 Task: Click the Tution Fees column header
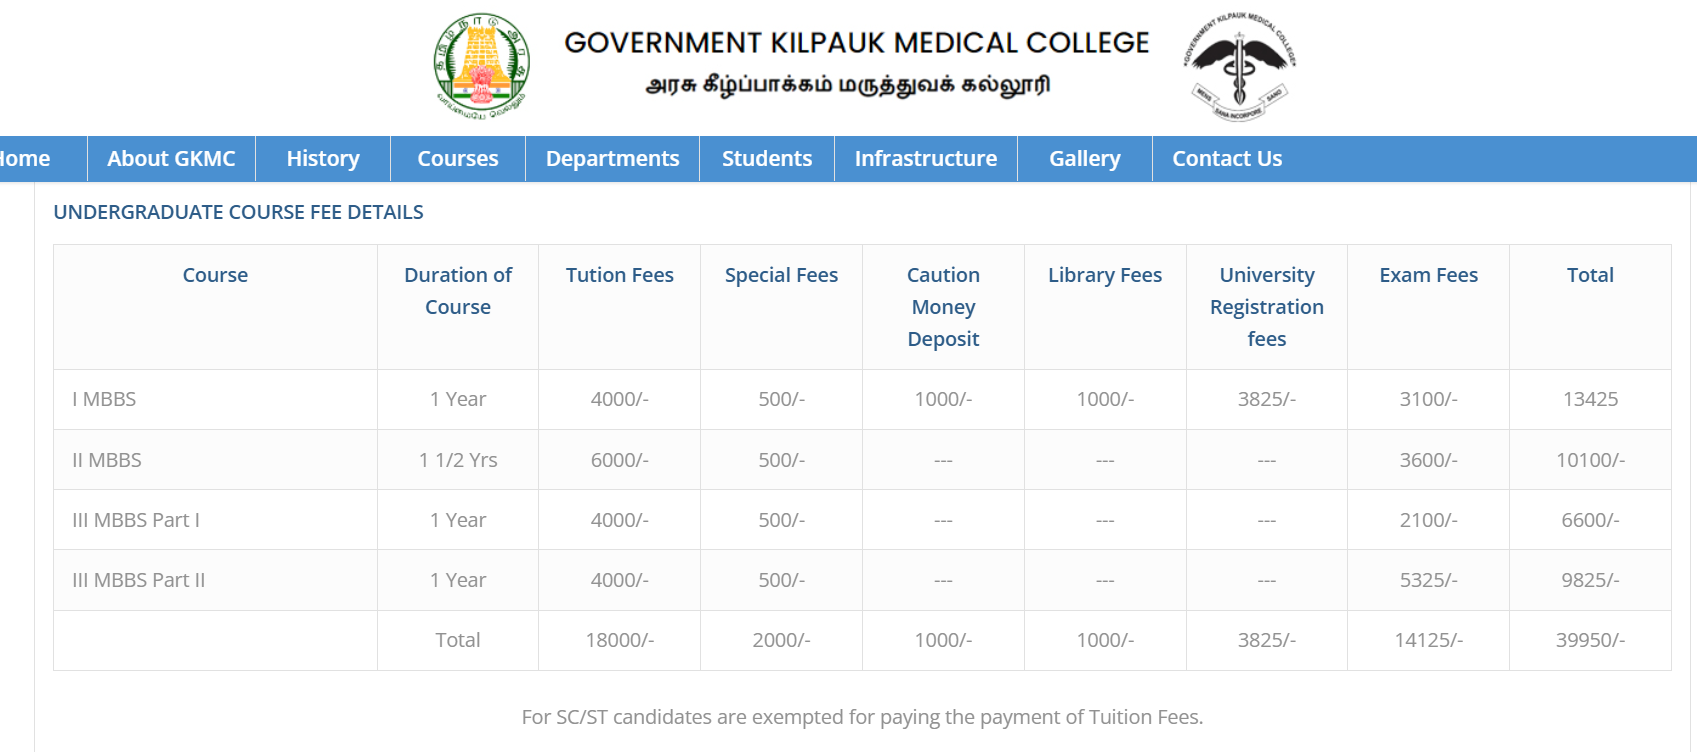(x=619, y=275)
